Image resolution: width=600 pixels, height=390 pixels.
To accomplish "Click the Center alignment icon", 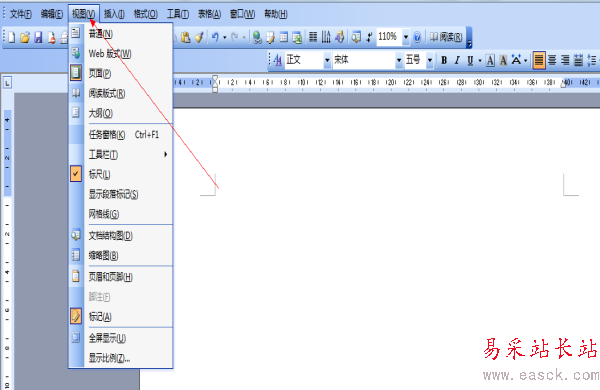I will pos(552,60).
